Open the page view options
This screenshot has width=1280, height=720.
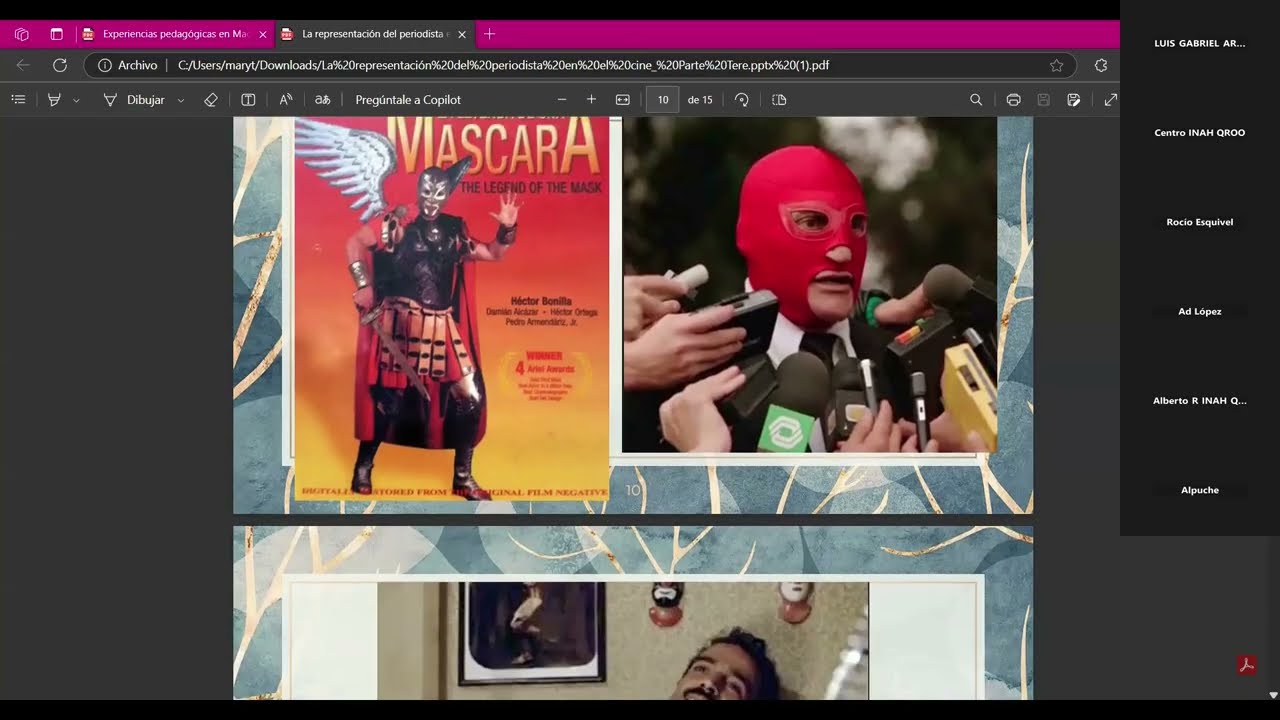(780, 100)
